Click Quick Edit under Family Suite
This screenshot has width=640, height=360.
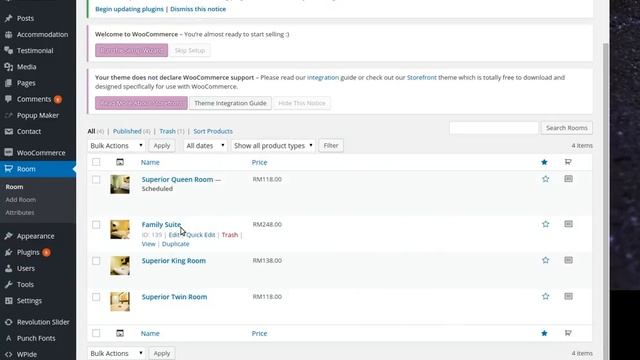pos(200,235)
